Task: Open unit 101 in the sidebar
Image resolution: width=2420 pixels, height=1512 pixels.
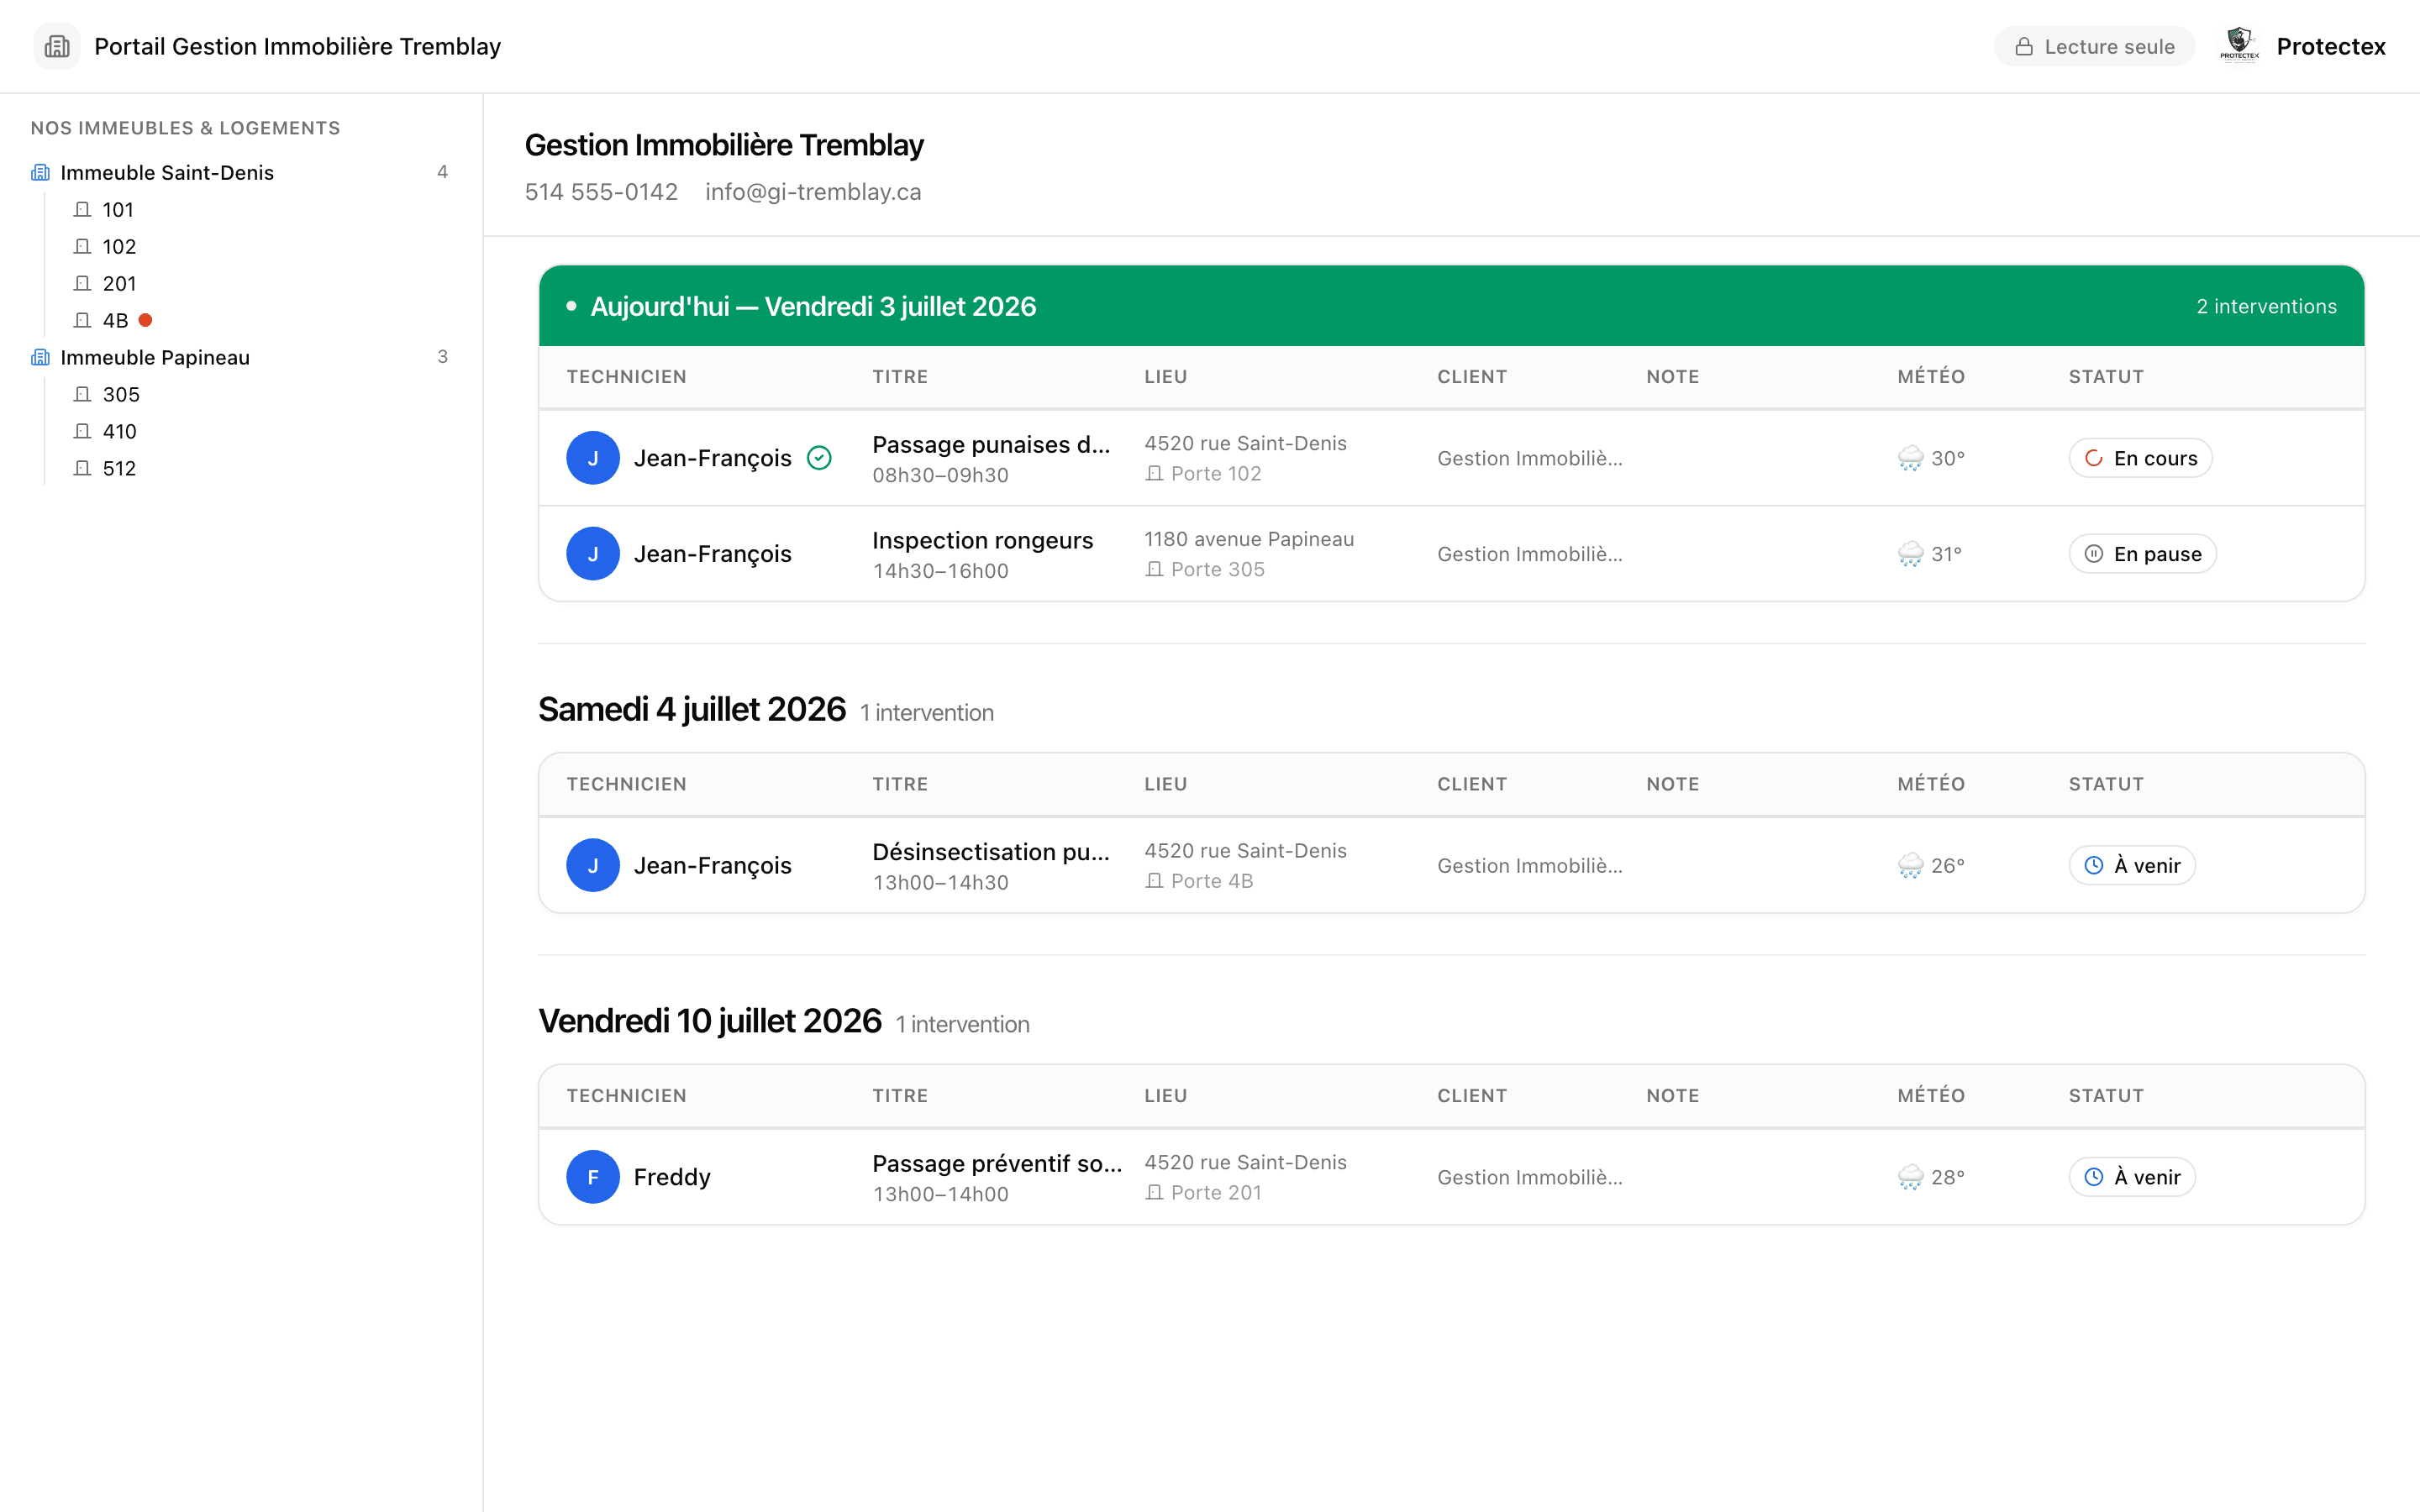Action: pos(118,210)
